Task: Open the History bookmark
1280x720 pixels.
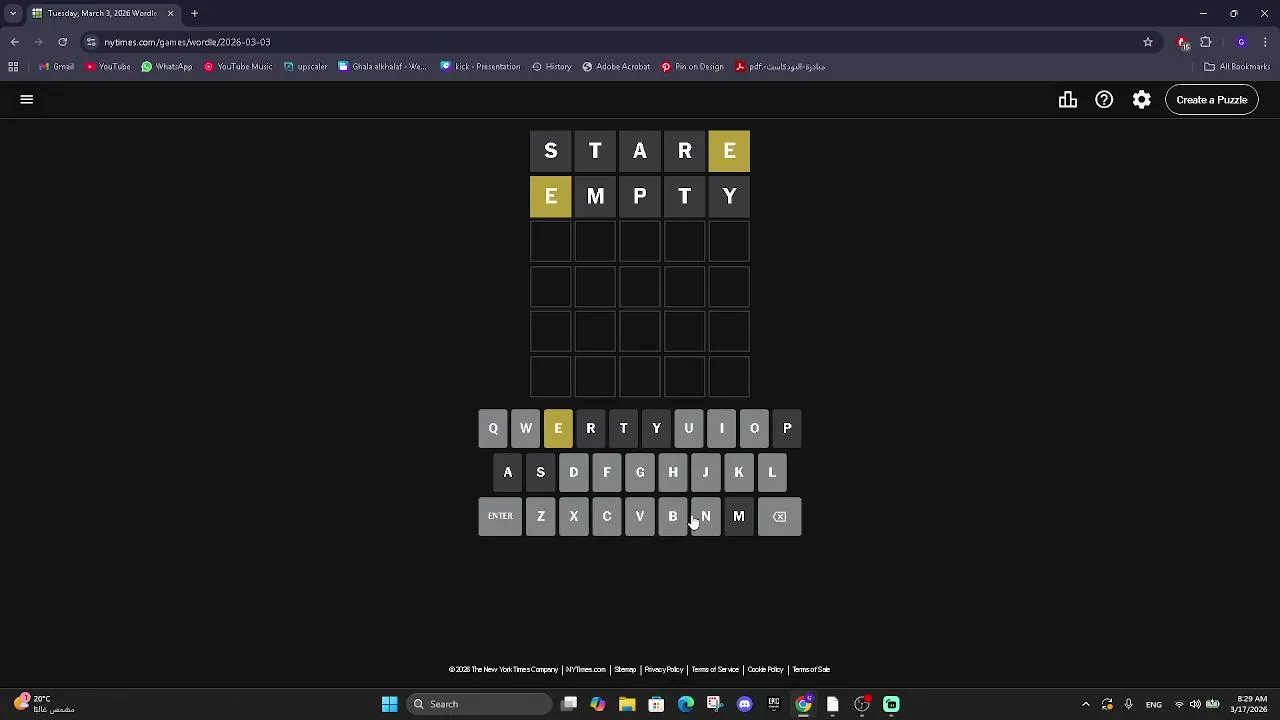Action: (552, 67)
